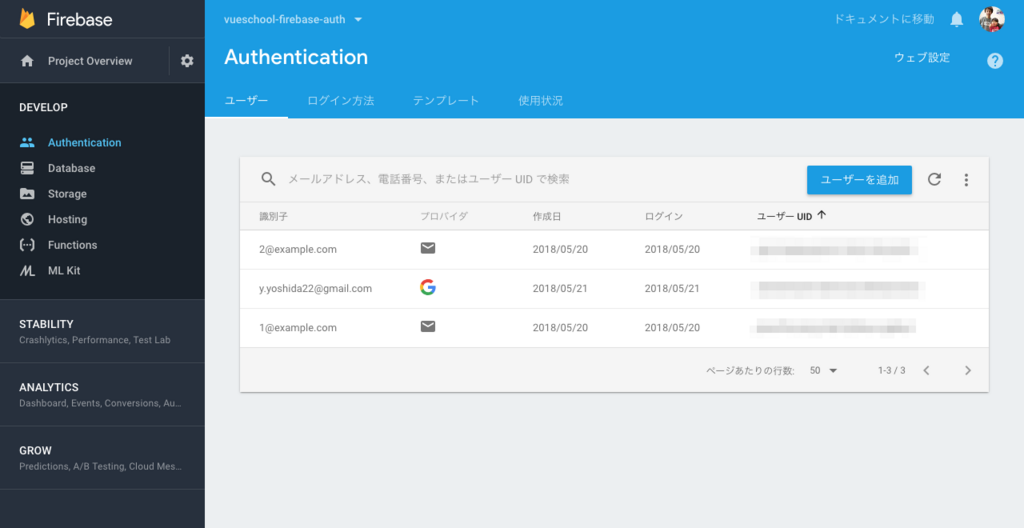This screenshot has width=1024, height=528.
Task: Click the プロバイダ column header
Action: (444, 216)
